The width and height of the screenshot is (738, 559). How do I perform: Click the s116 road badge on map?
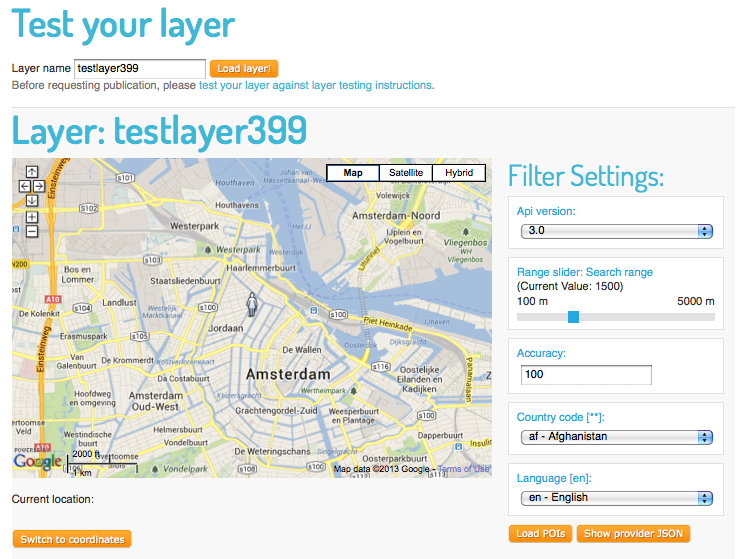pyautogui.click(x=381, y=366)
